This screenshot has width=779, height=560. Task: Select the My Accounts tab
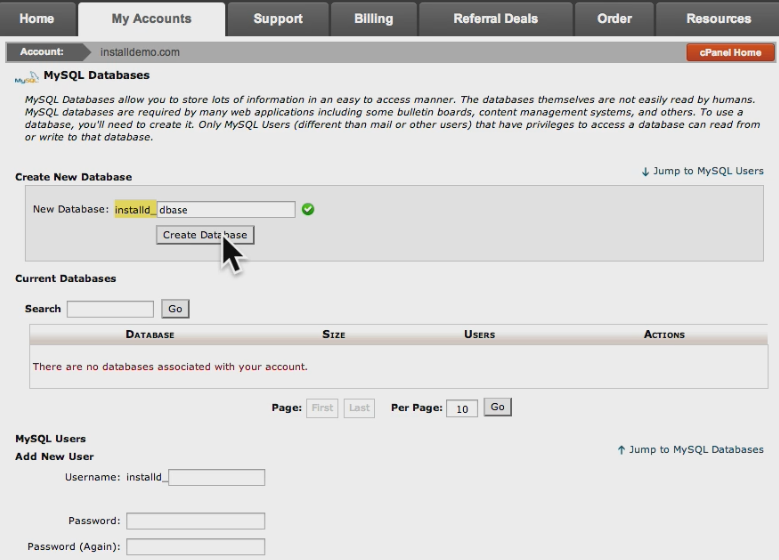coord(152,19)
